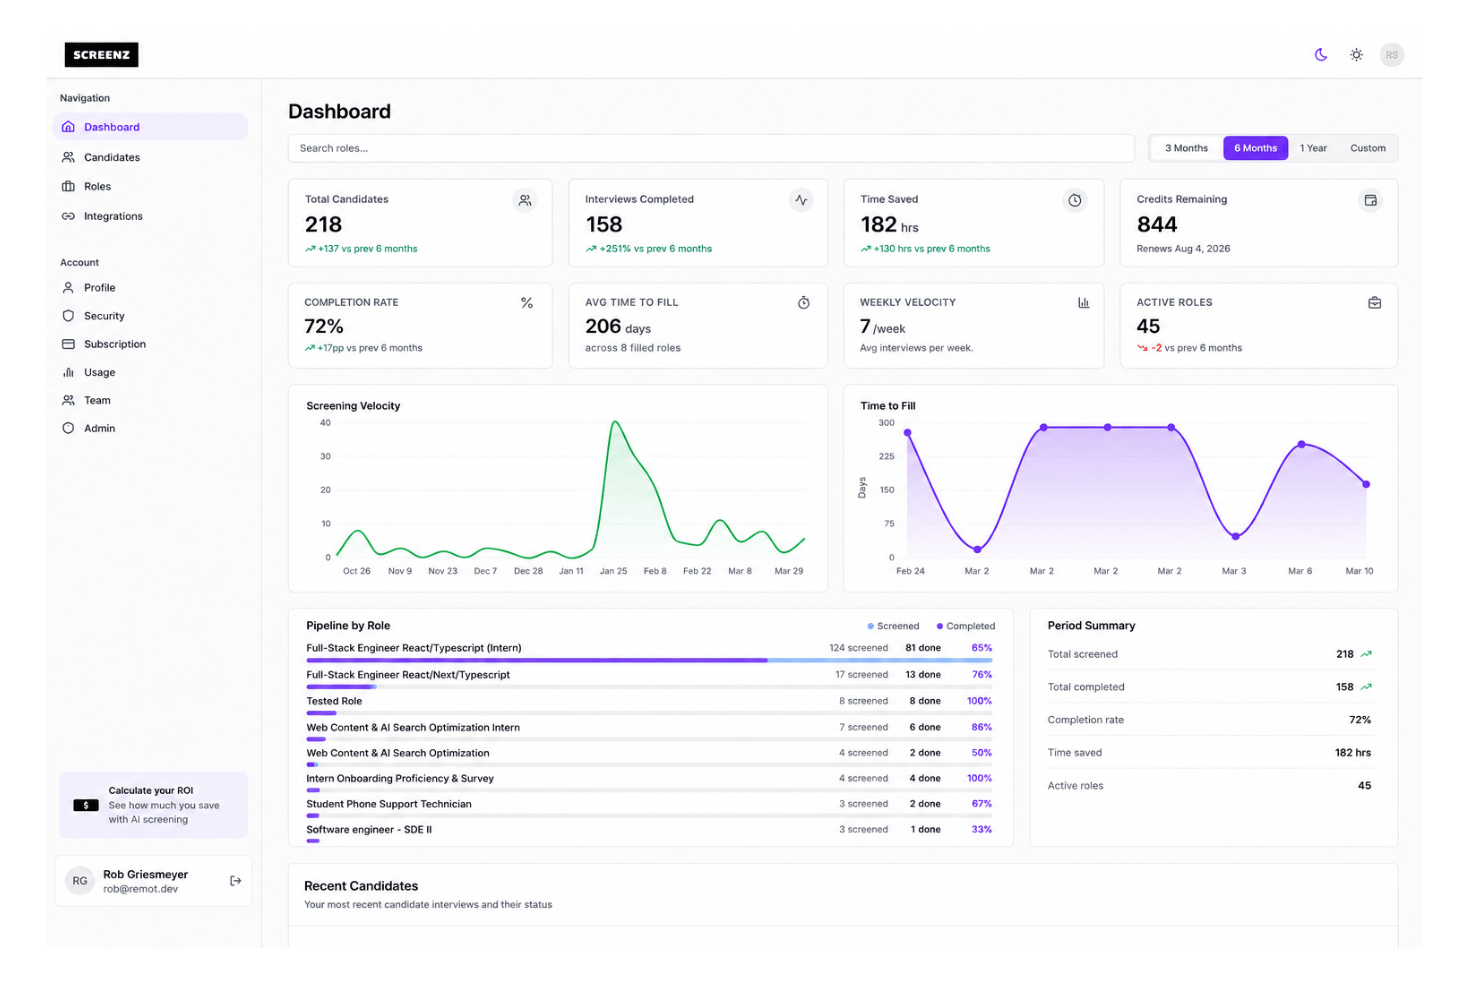Screen dimensions: 1480x987
Task: Click the Completed legend dot
Action: (940, 626)
